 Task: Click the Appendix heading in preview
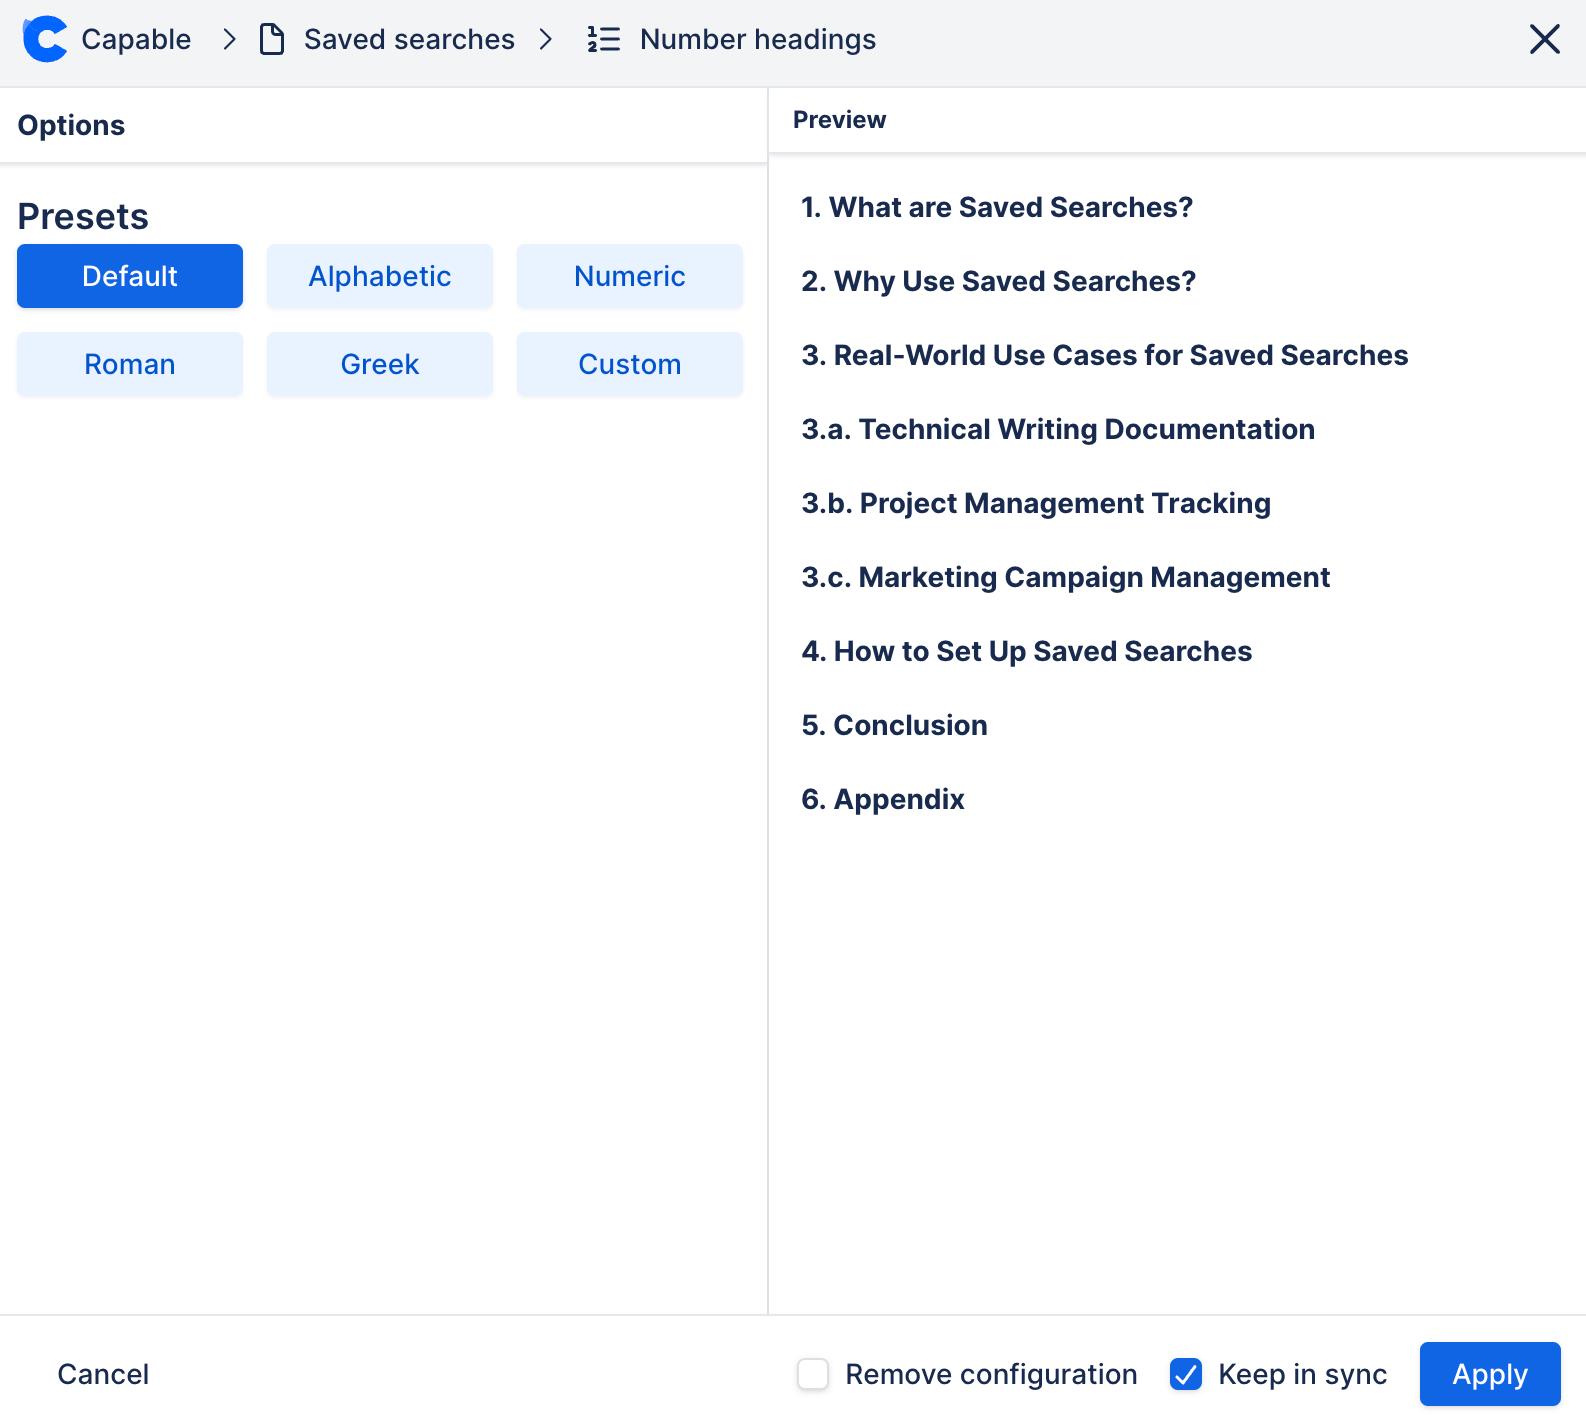click(883, 799)
